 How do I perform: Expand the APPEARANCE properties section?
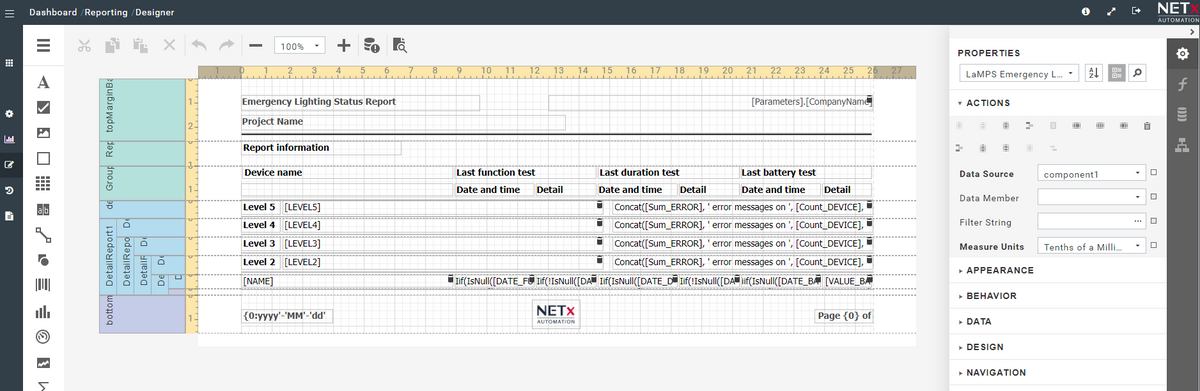point(1000,270)
